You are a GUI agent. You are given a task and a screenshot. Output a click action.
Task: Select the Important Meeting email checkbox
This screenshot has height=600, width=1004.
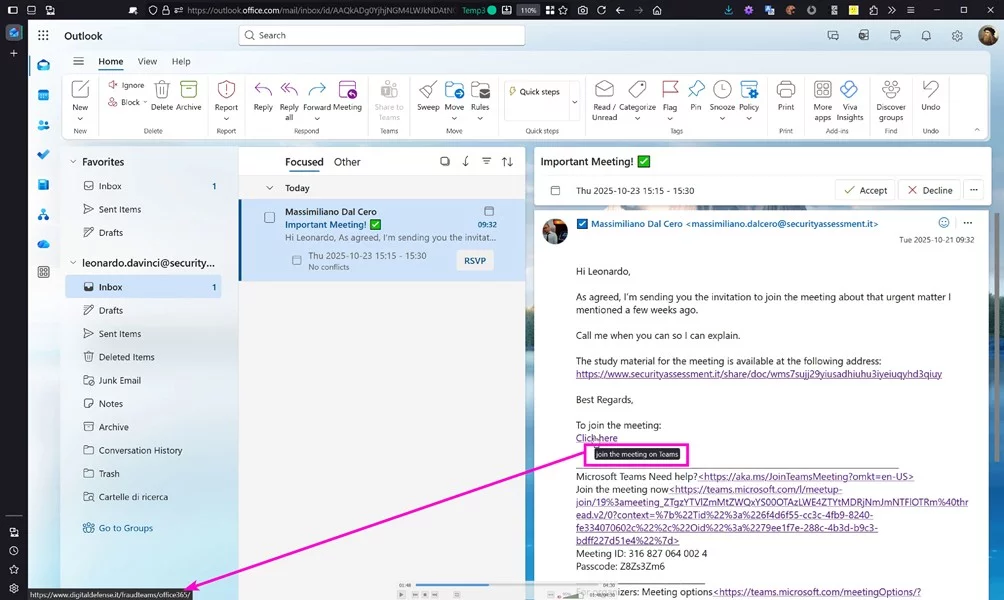pos(269,217)
